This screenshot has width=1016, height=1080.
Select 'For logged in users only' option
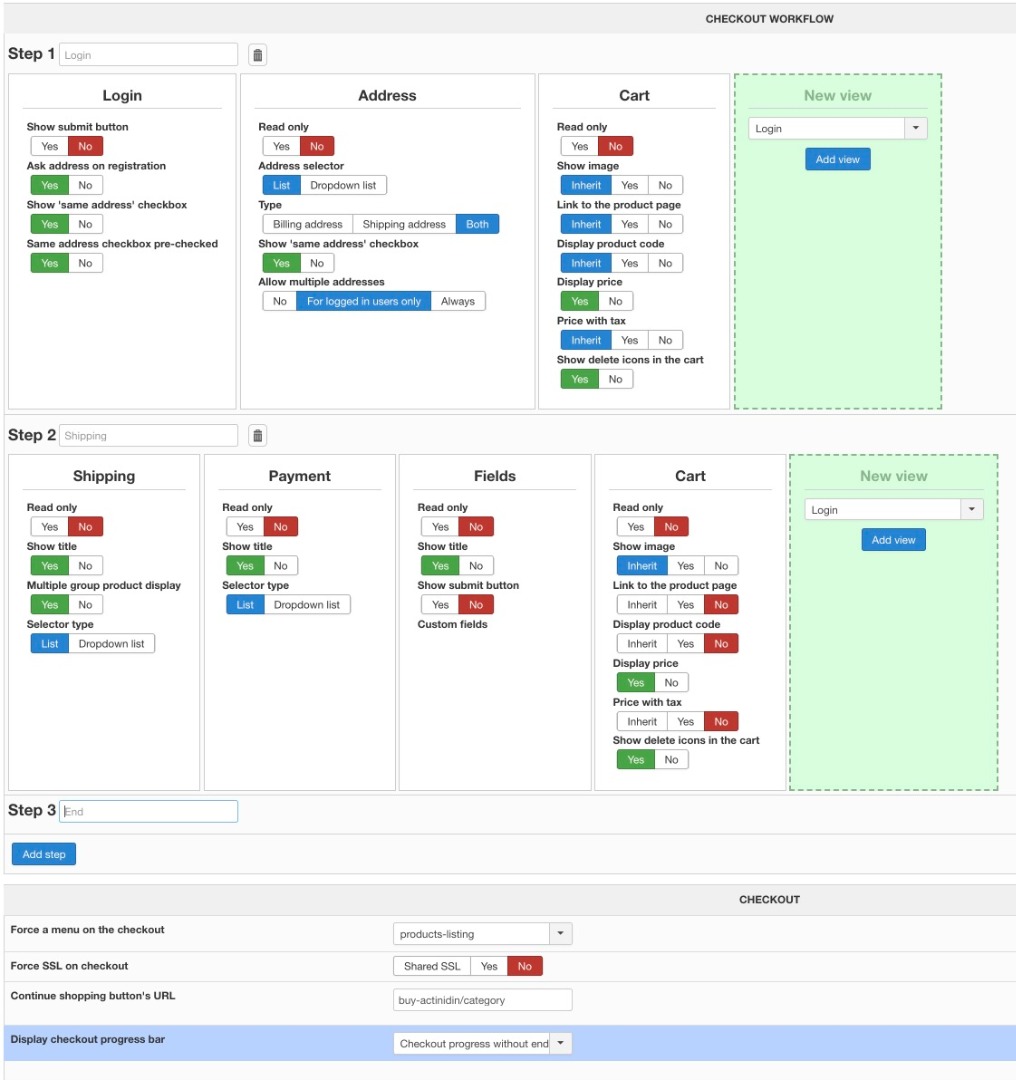364,301
